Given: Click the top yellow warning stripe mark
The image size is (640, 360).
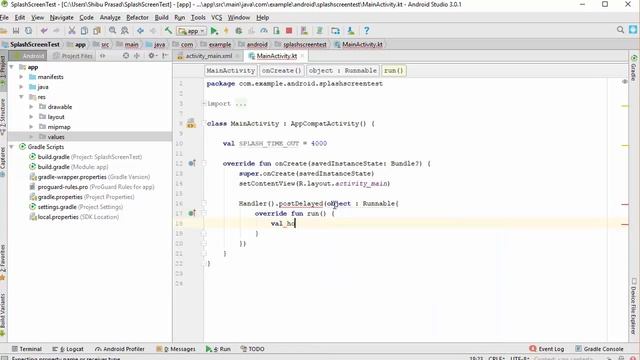Looking at the screenshot, I should tap(624, 106).
